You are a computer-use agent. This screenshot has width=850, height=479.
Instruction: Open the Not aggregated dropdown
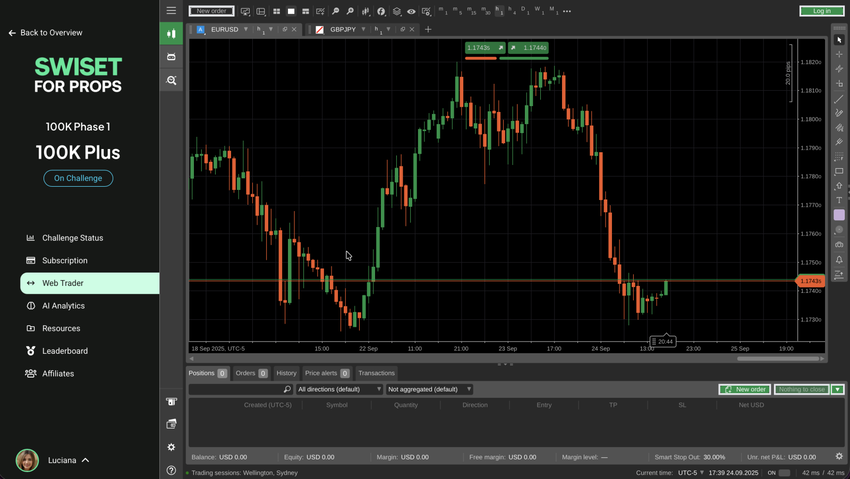(429, 389)
